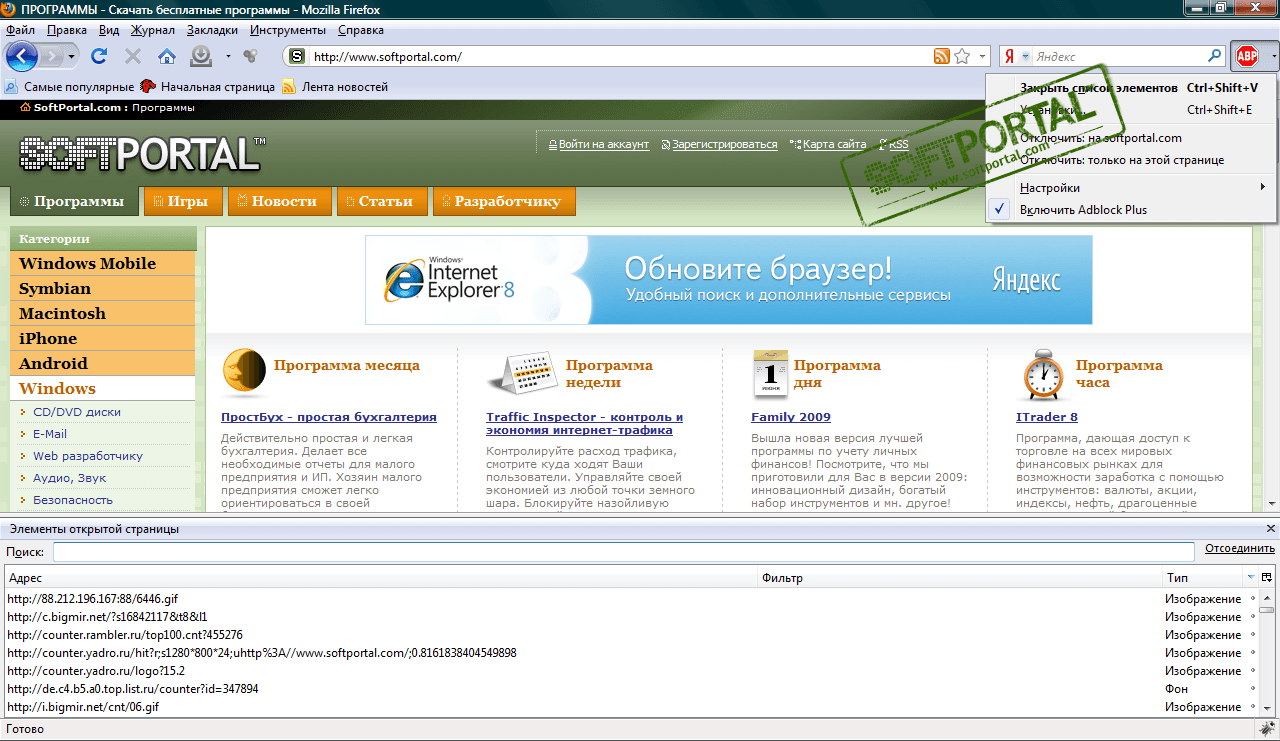Screen dimensions: 1280x741
Task: Bookmark this page with the star icon
Action: (962, 56)
